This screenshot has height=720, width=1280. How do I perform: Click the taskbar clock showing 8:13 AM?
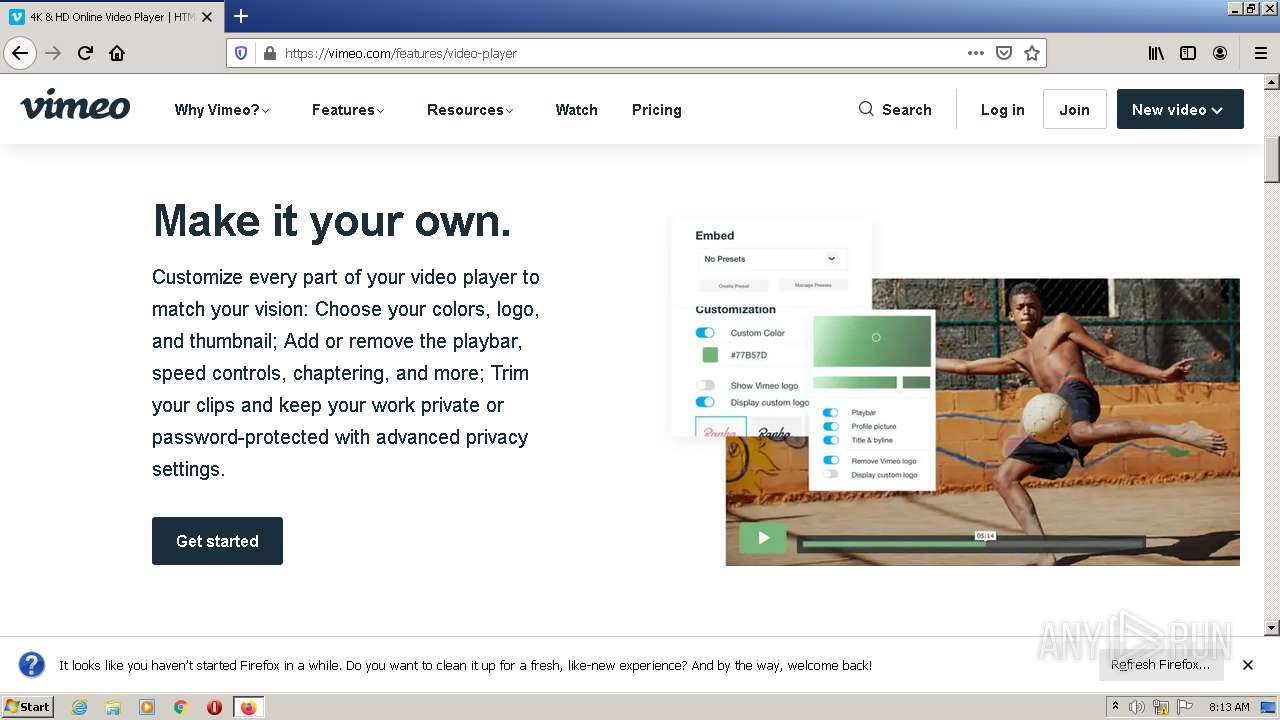tap(1229, 707)
